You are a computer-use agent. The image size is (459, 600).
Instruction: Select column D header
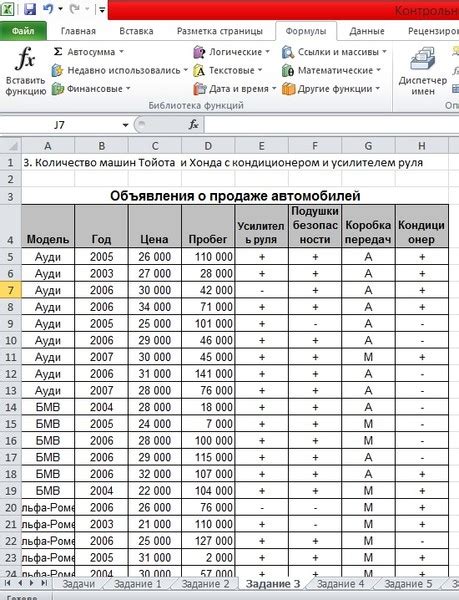pyautogui.click(x=208, y=146)
